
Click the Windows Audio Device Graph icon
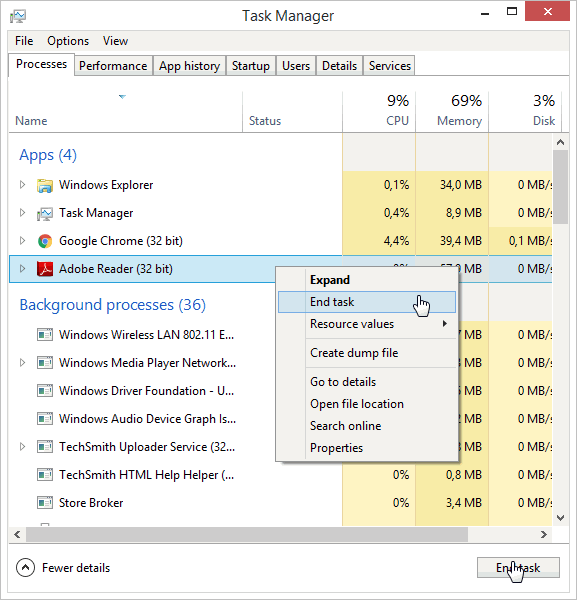point(45,419)
